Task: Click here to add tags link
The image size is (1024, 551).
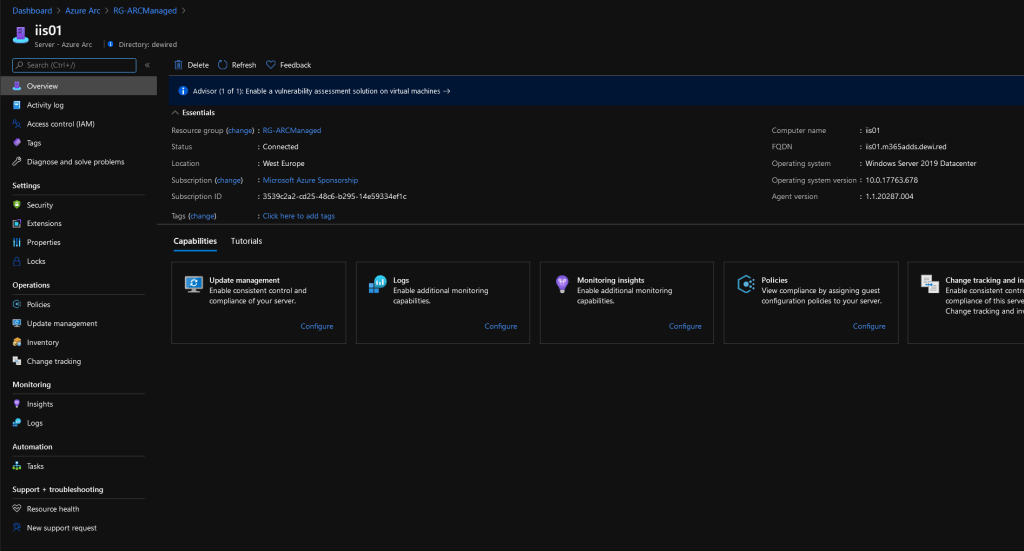Action: click(x=298, y=216)
